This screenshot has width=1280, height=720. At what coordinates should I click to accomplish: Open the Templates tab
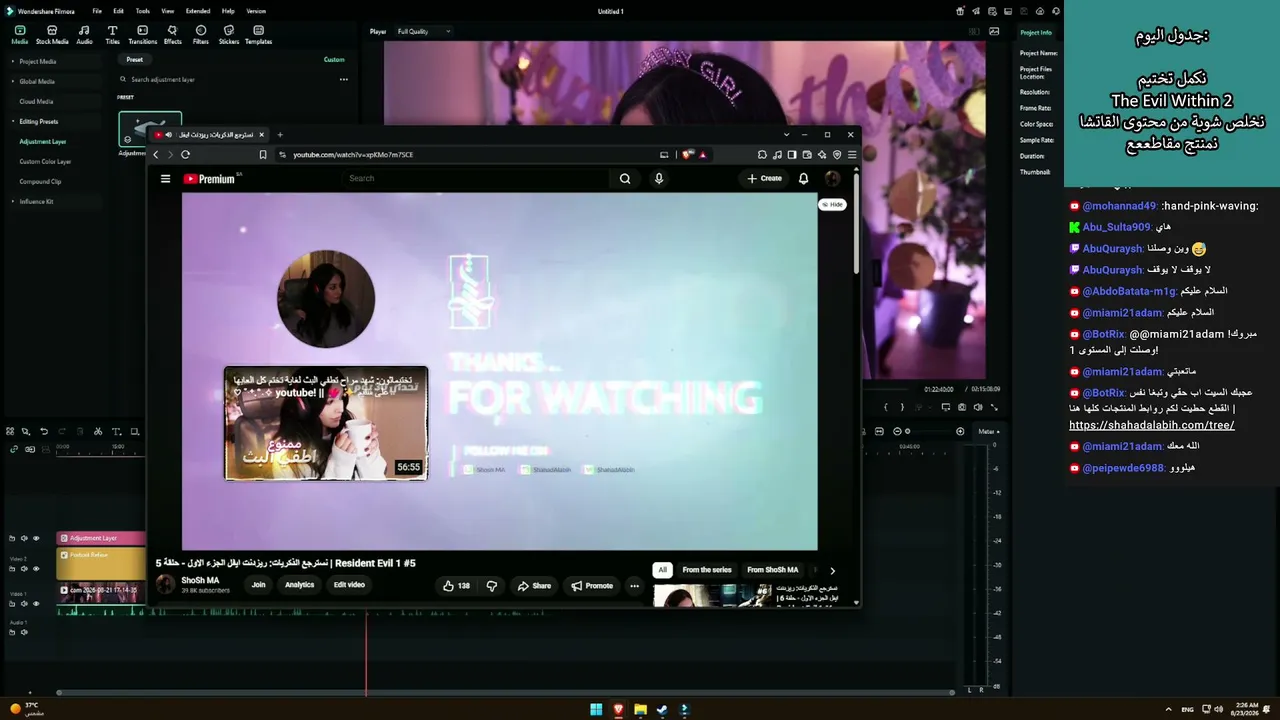[258, 35]
